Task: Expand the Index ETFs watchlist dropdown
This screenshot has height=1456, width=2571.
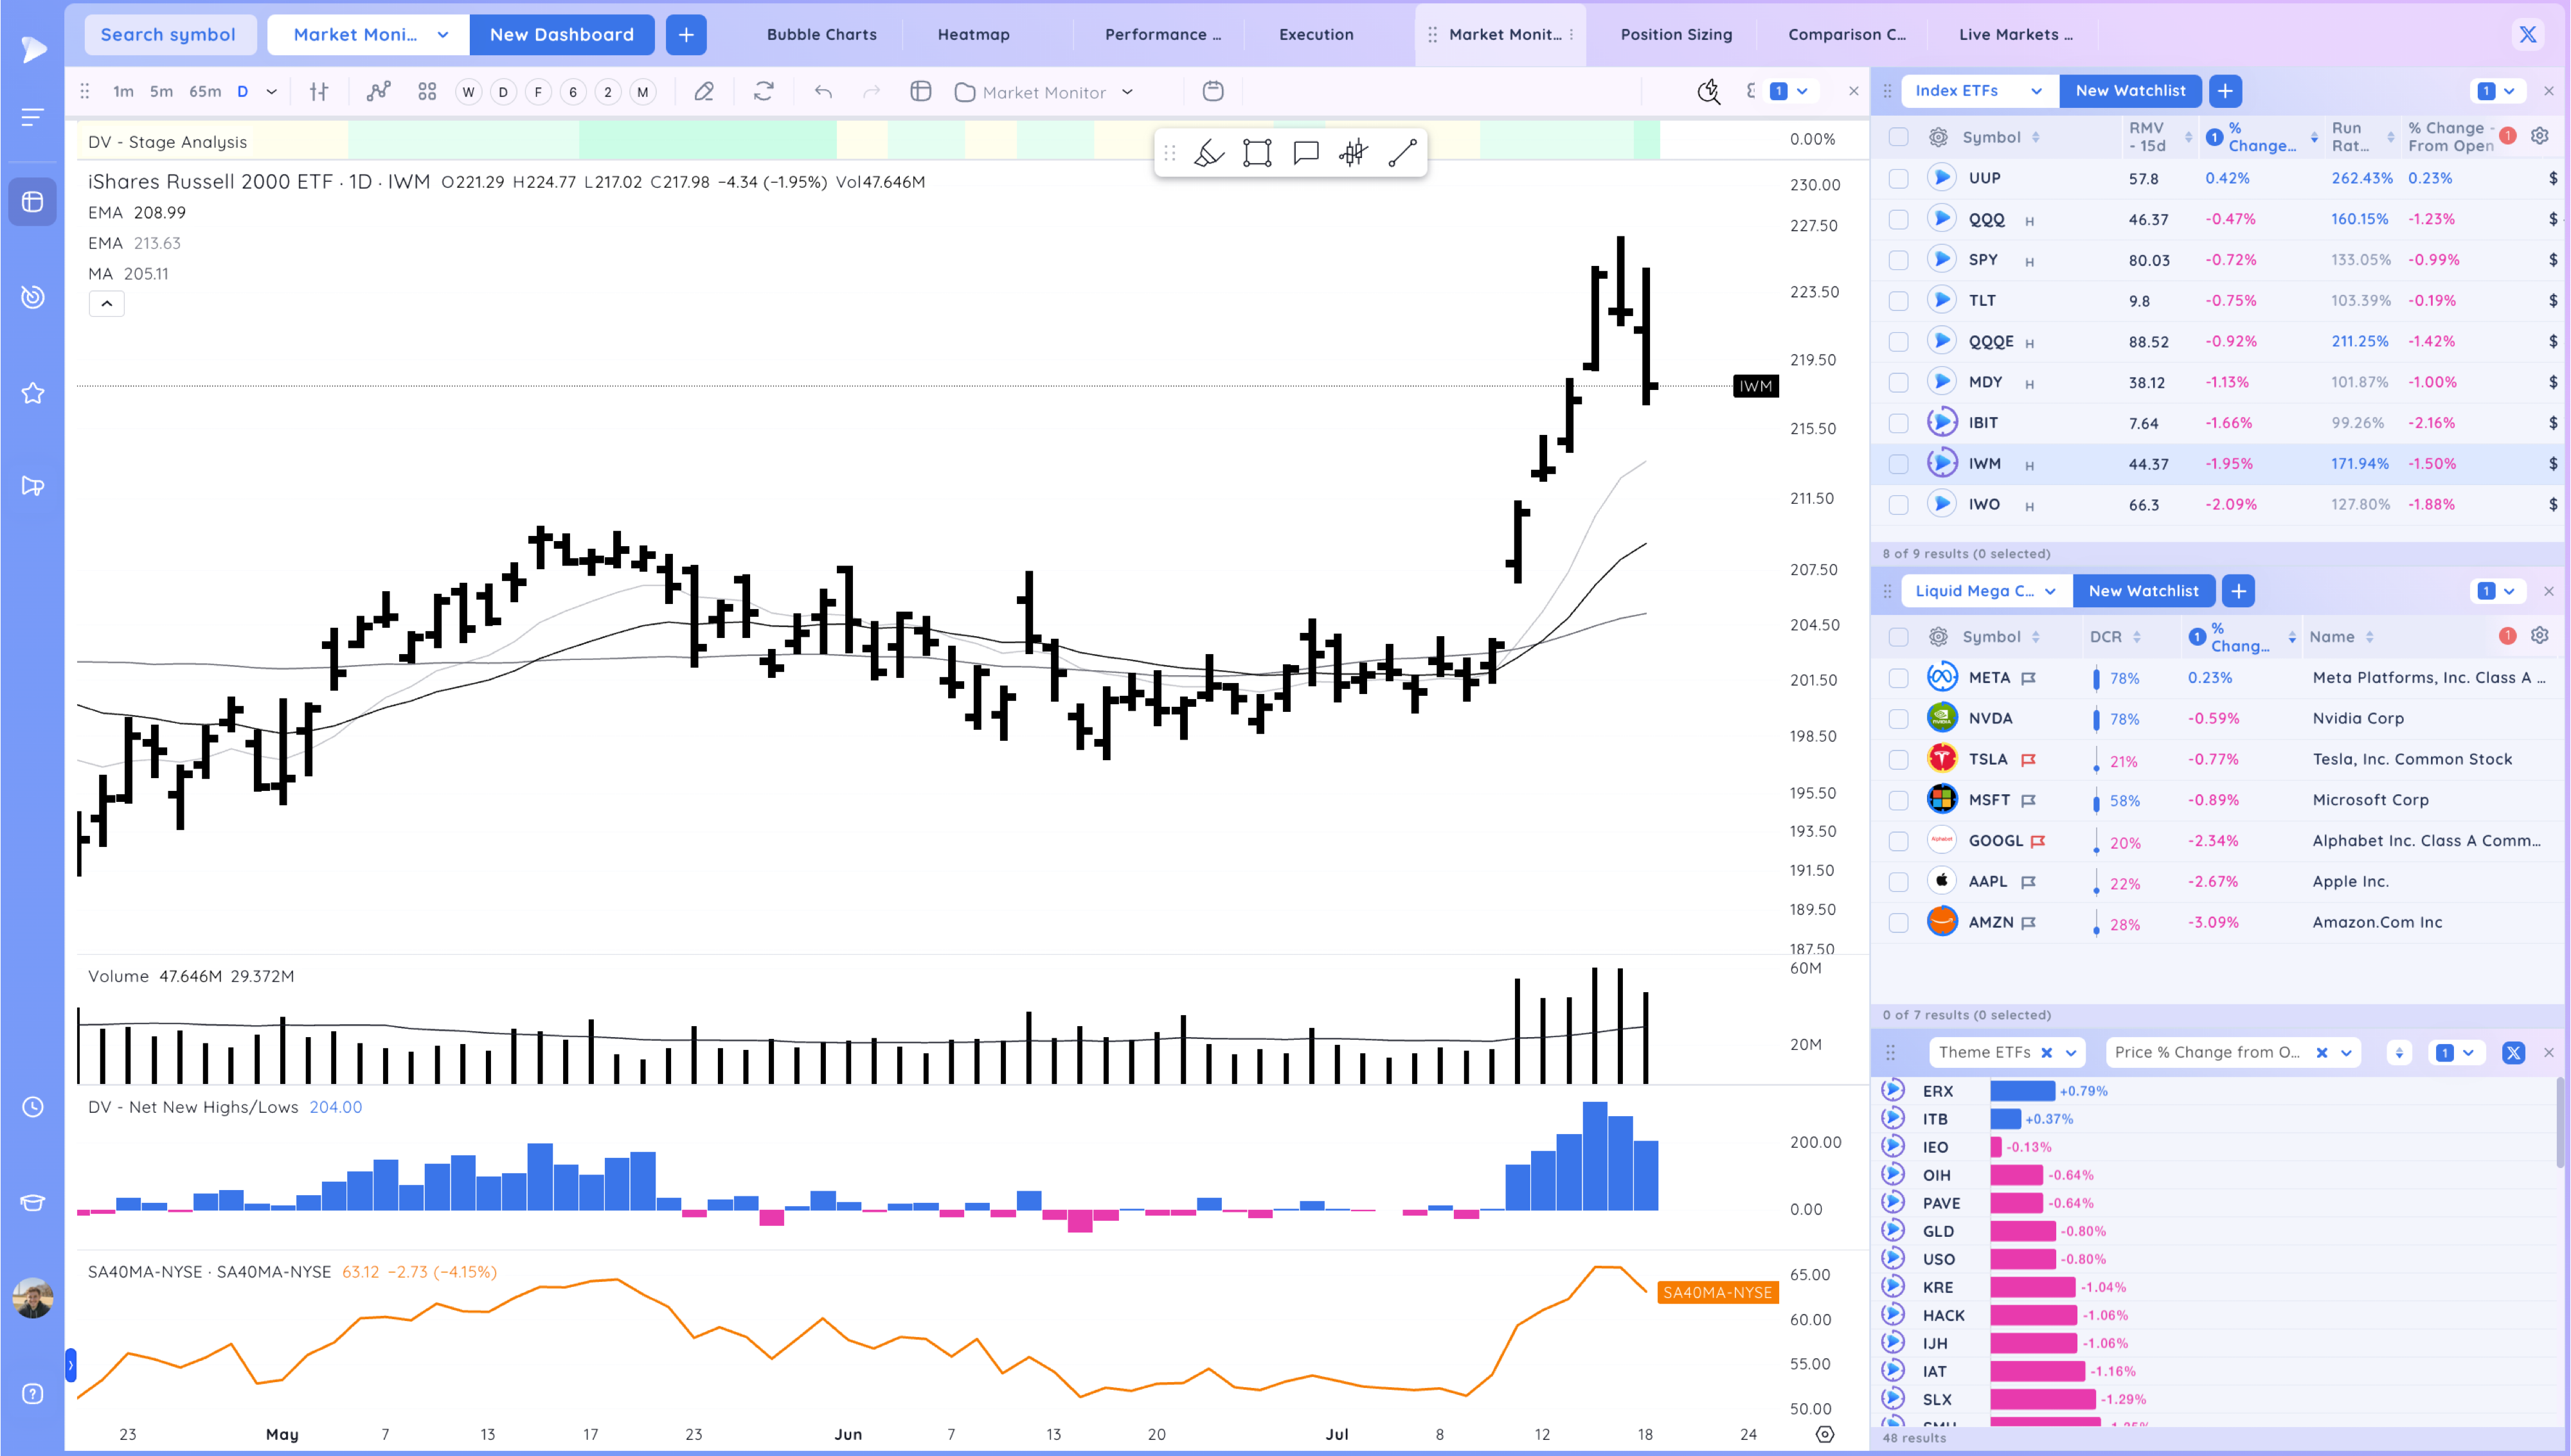Action: click(2036, 91)
